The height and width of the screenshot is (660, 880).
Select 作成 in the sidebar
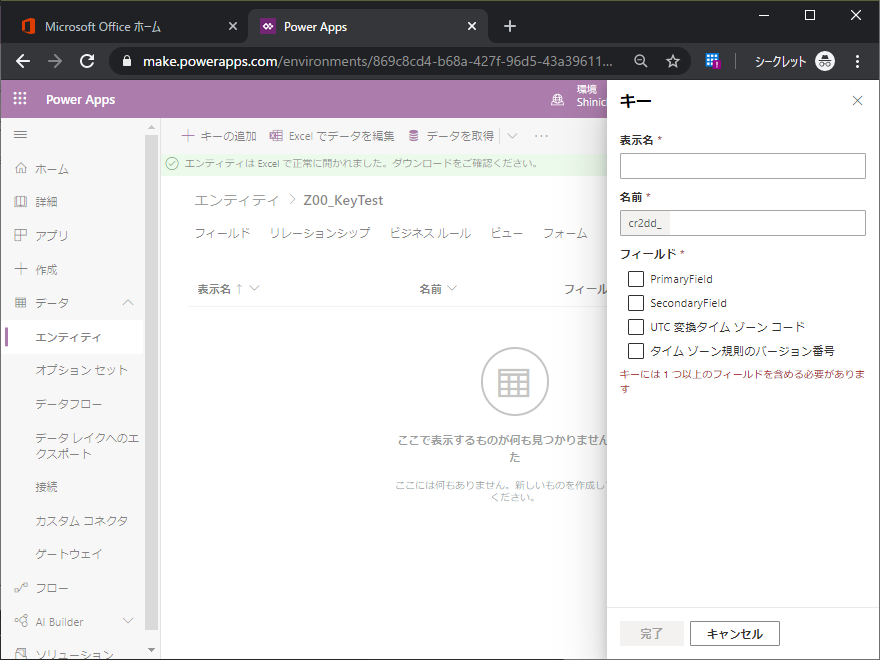[x=46, y=269]
